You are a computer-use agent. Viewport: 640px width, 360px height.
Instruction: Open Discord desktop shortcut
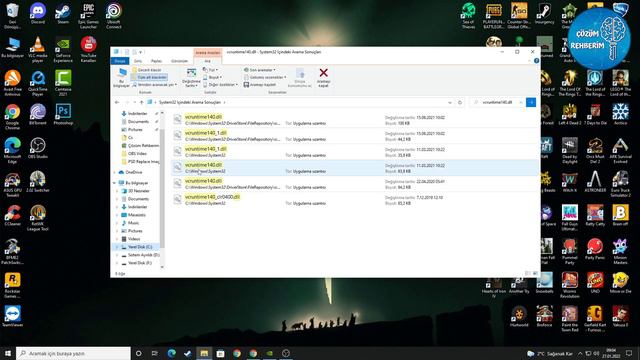(x=38, y=14)
